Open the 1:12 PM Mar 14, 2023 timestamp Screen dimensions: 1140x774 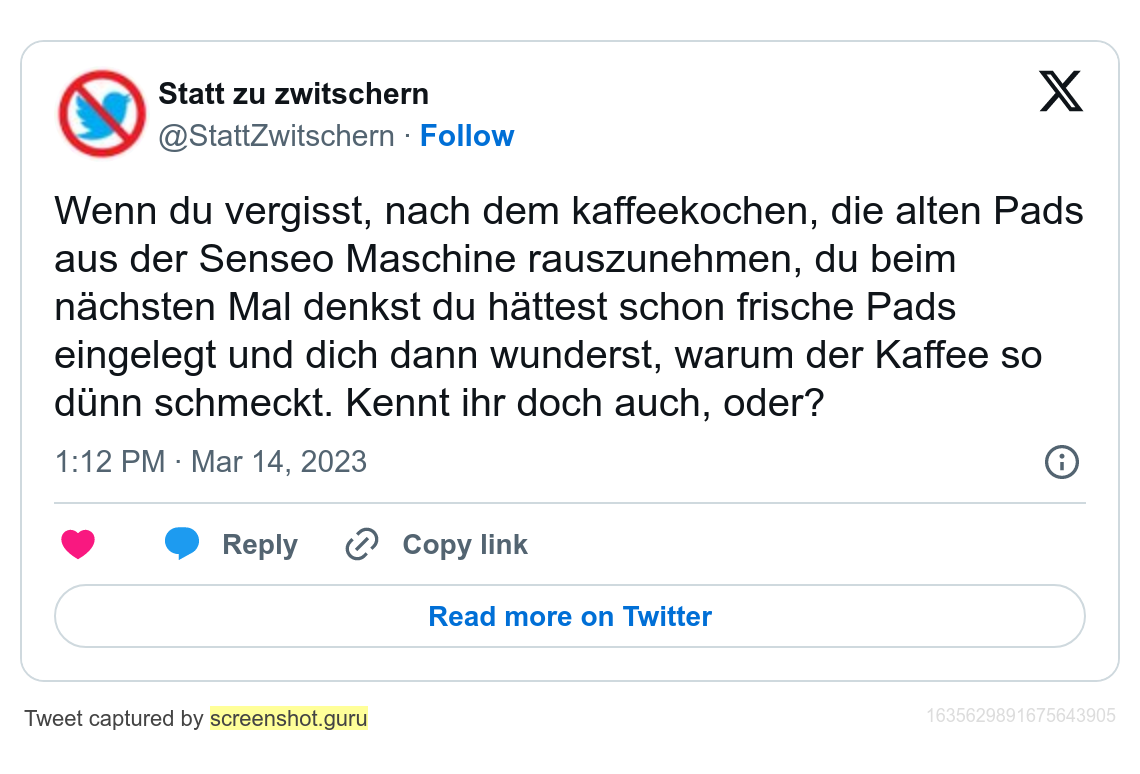tap(211, 462)
